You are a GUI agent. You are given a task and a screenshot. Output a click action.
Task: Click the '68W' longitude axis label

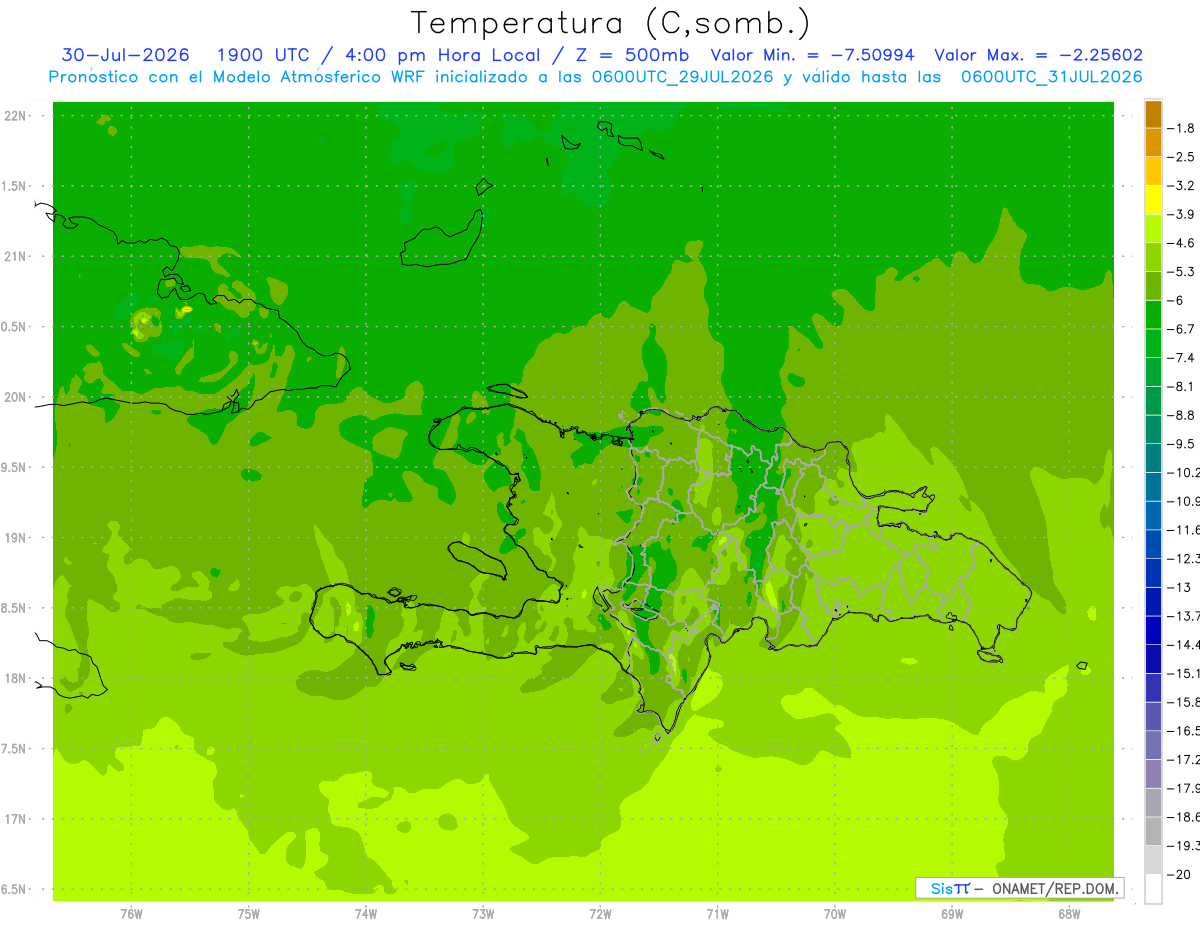(1069, 914)
